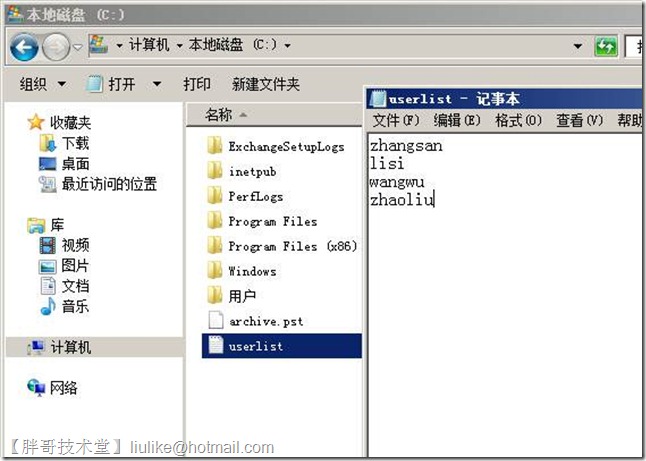Image resolution: width=646 pixels, height=461 pixels.
Task: Open the 格式(O) menu in Notepad
Action: [x=518, y=120]
